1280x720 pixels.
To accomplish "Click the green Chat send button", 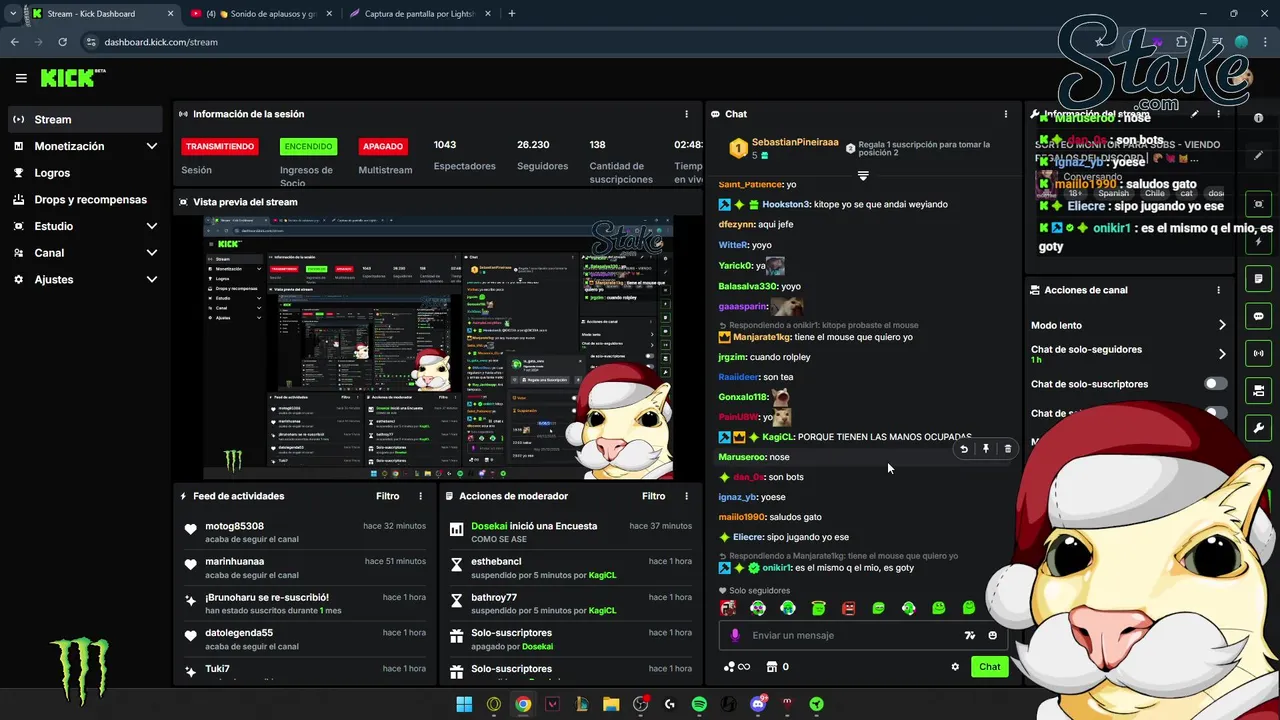I will (989, 667).
